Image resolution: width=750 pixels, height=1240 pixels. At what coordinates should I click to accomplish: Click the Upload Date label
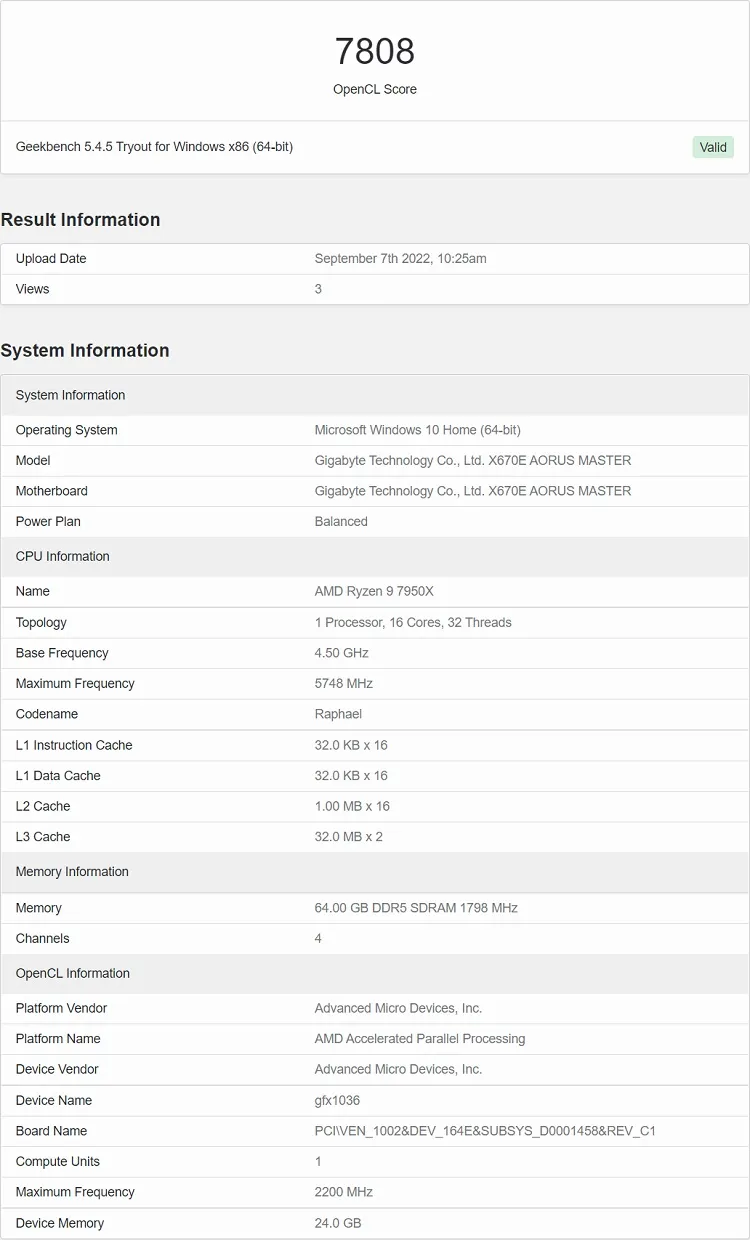(x=51, y=258)
